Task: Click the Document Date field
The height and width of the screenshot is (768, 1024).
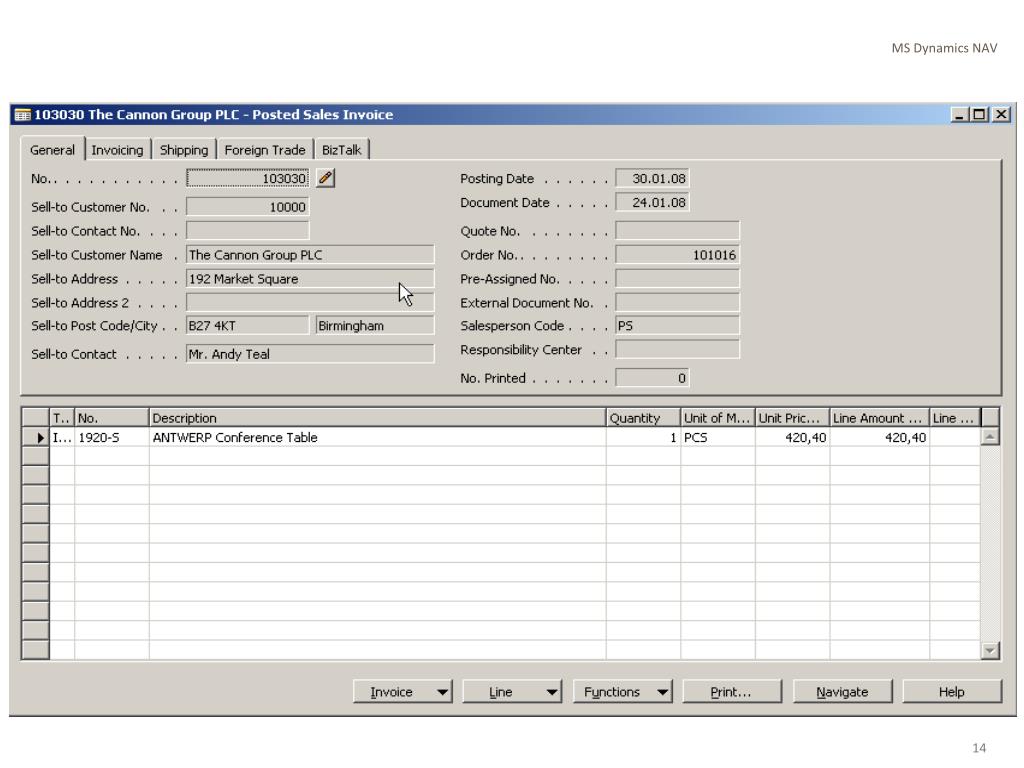Action: [x=652, y=202]
